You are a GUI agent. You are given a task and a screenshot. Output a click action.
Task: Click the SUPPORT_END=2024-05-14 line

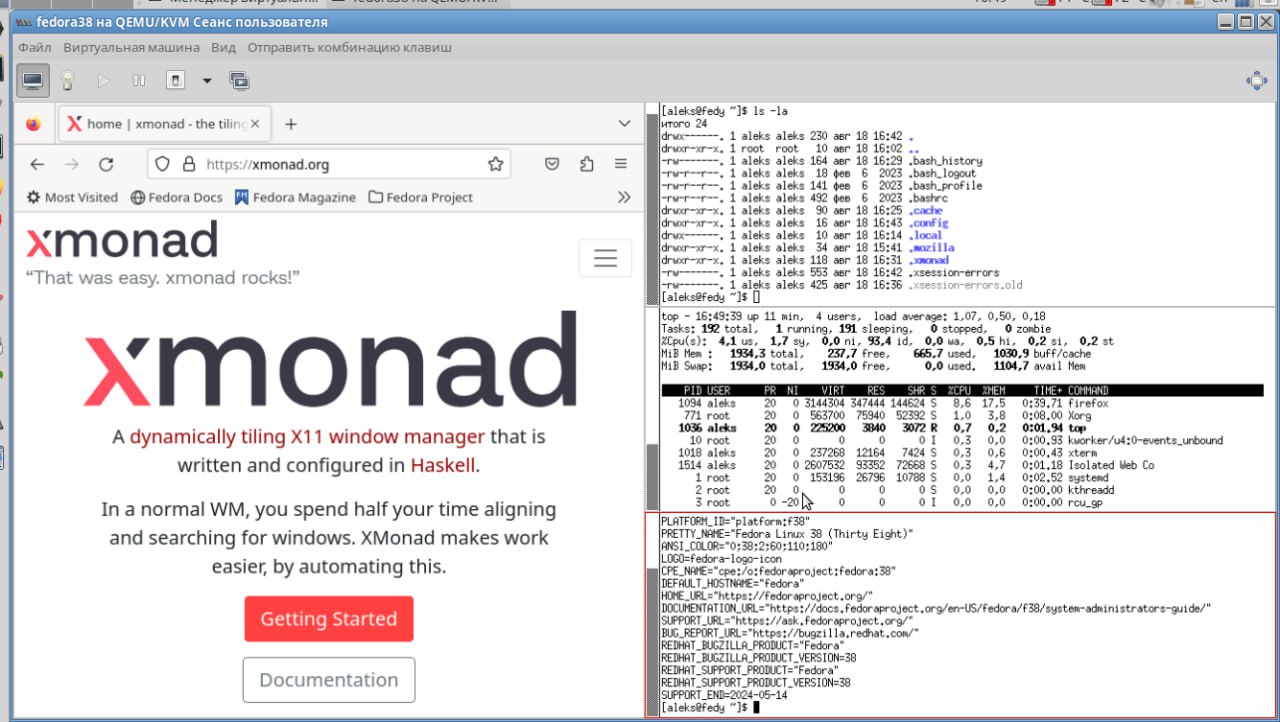click(x=724, y=695)
